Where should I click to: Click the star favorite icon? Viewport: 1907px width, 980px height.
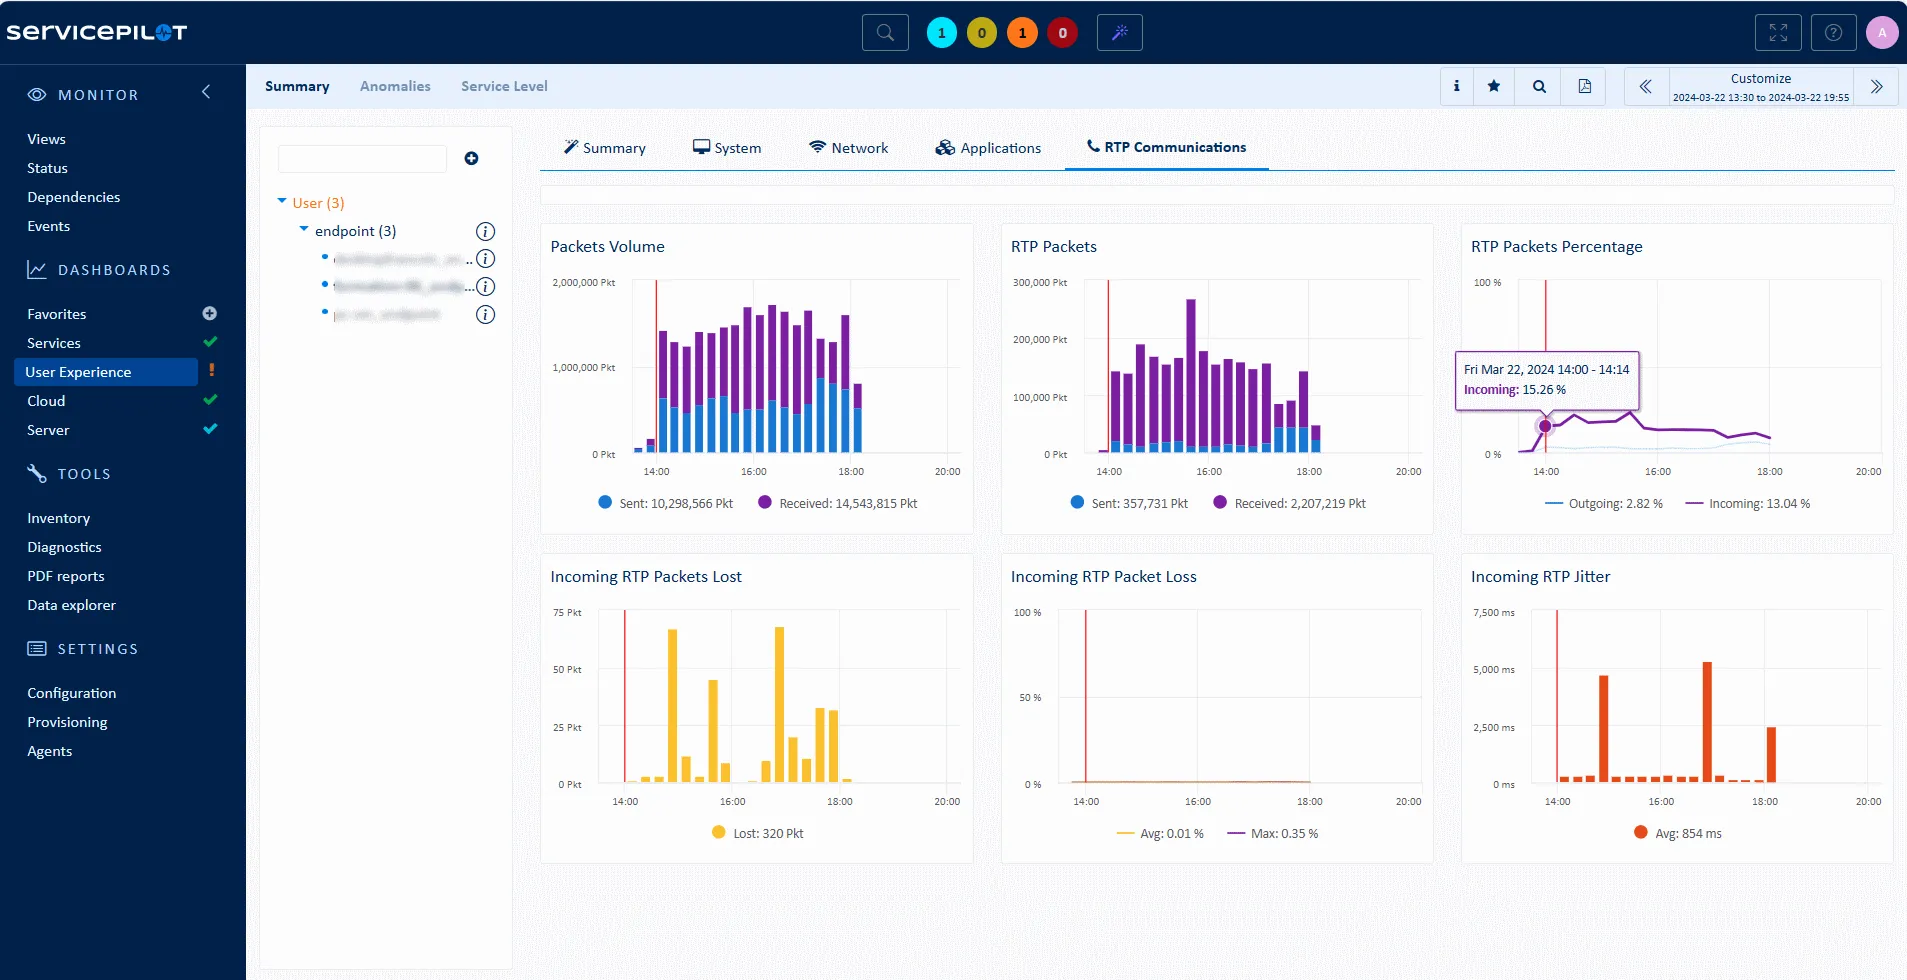click(1493, 87)
